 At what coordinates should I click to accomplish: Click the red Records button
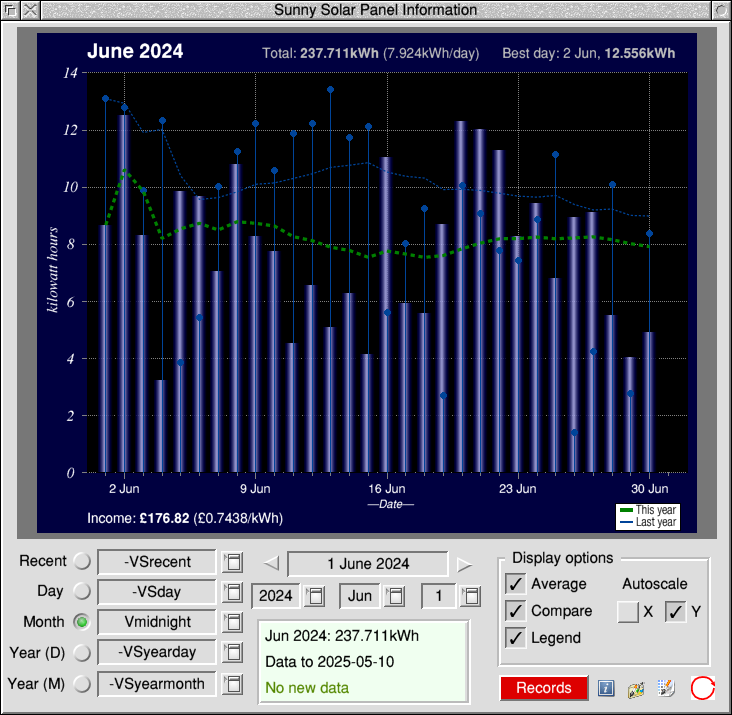click(x=544, y=688)
